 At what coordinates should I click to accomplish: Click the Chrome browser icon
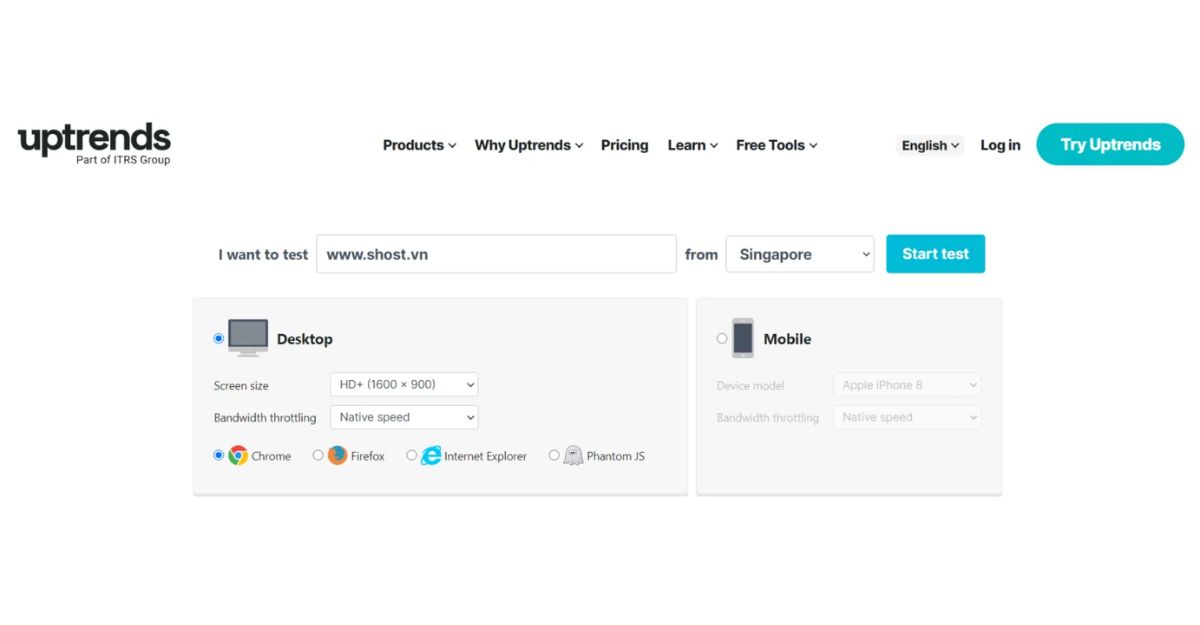point(238,456)
